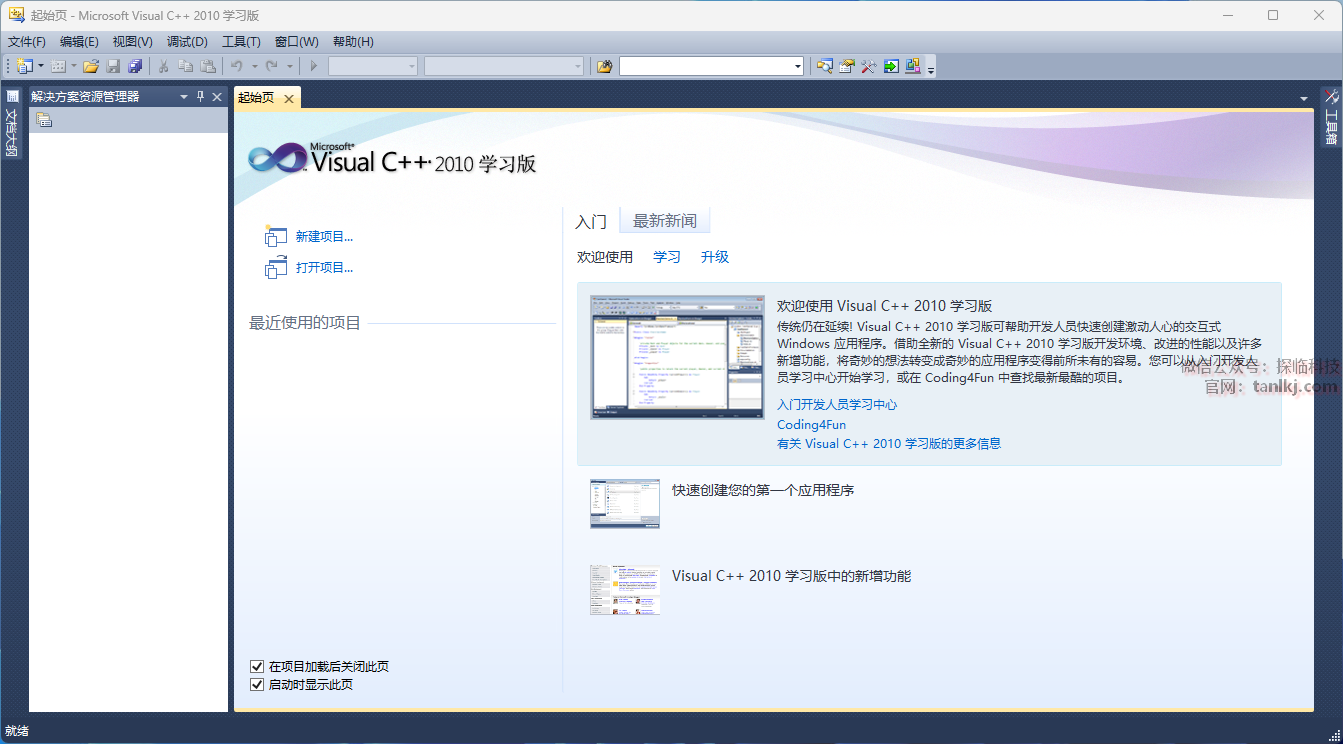Open the Coding4Fun link
The image size is (1343, 744).
811,425
